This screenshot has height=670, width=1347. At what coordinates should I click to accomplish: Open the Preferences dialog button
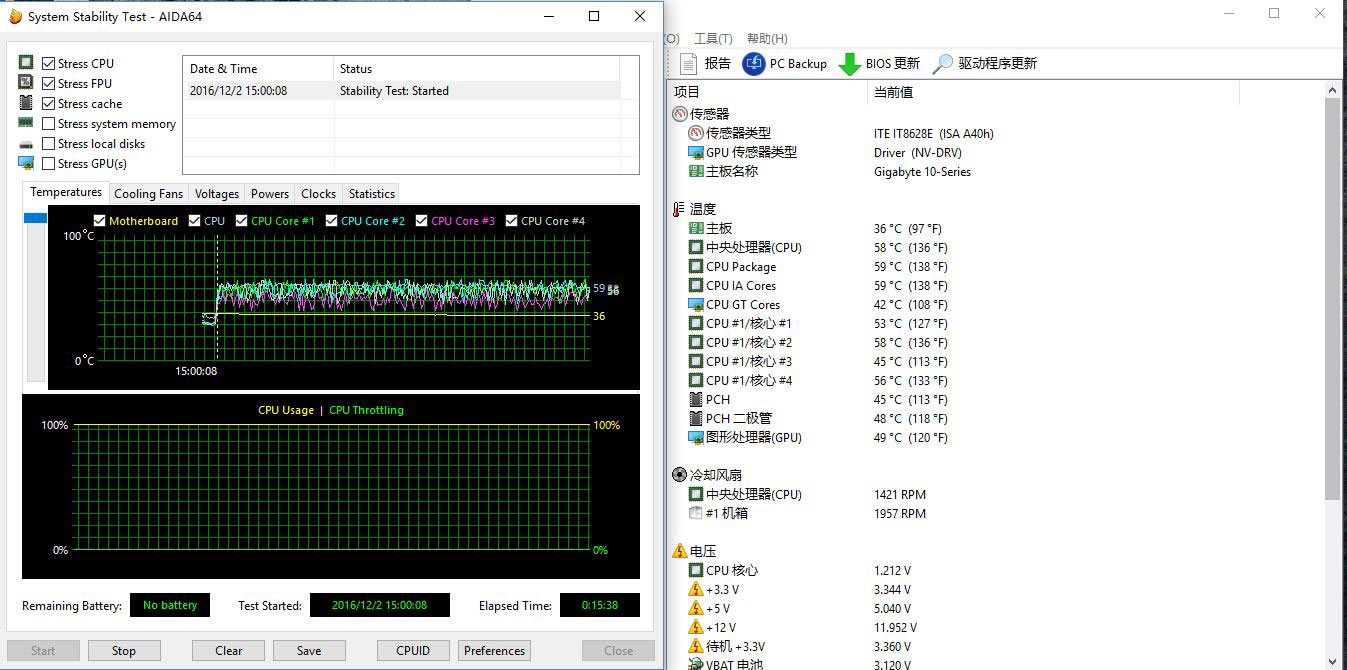pyautogui.click(x=494, y=650)
